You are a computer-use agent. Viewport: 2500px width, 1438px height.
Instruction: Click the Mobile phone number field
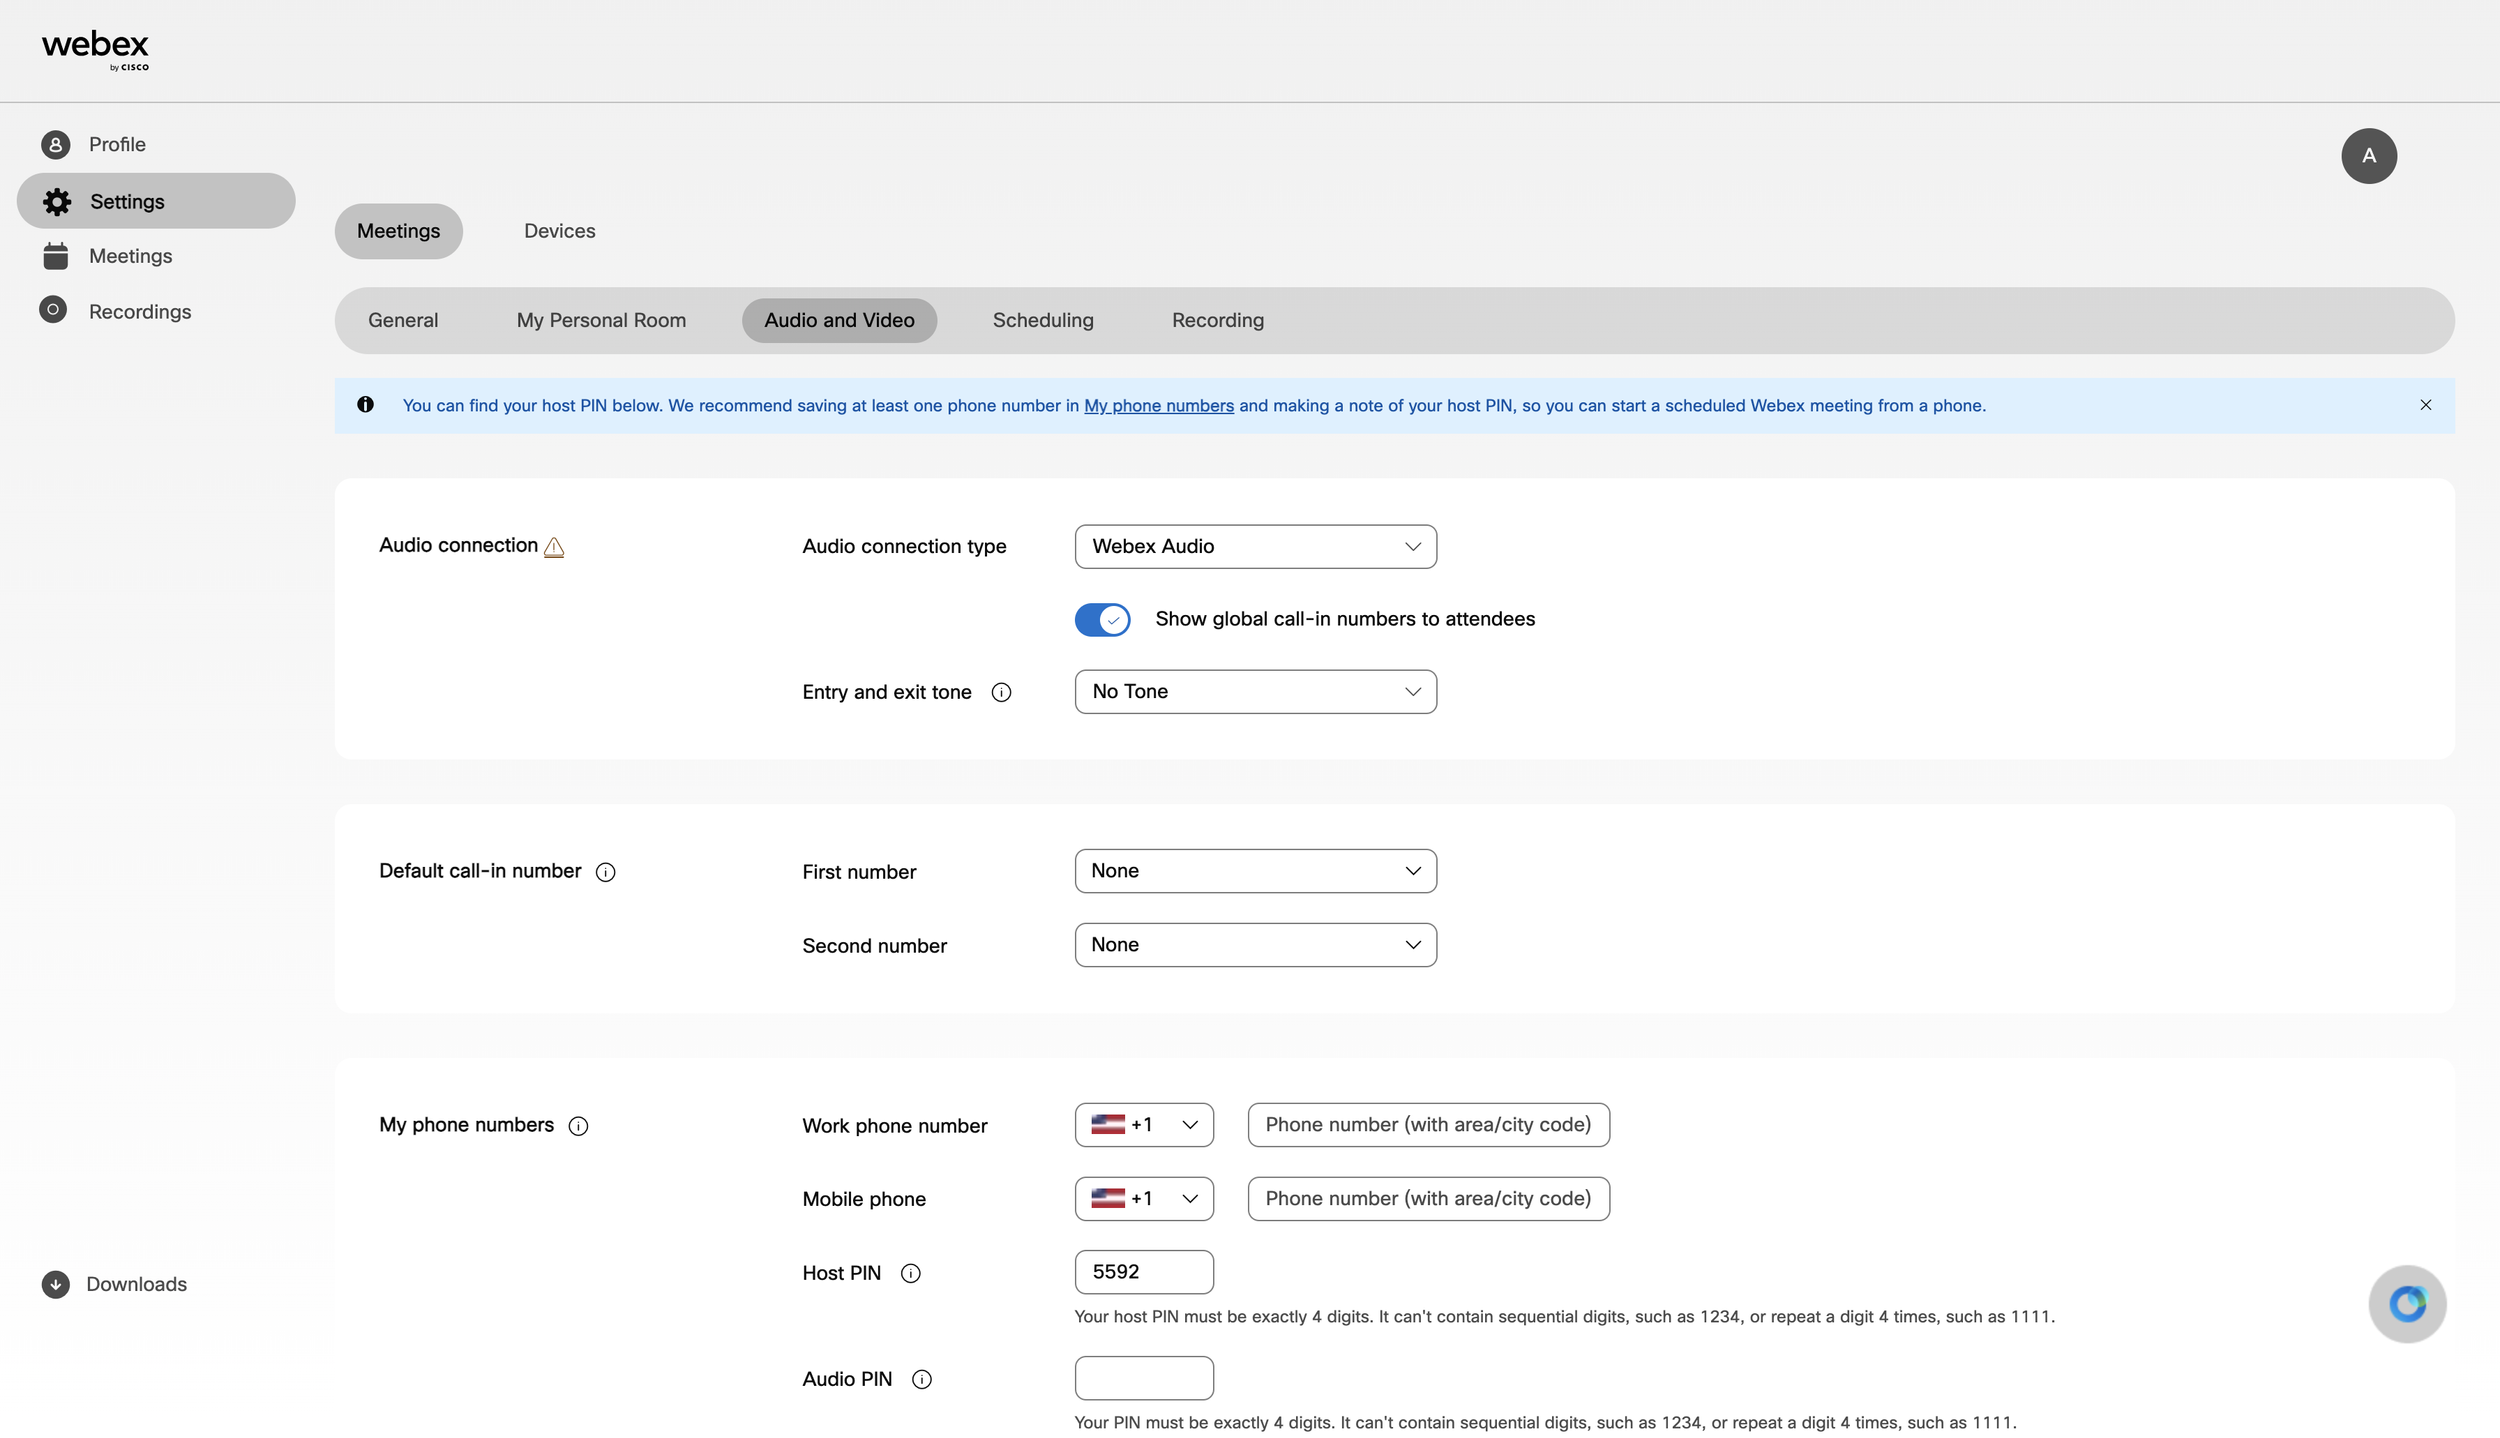1428,1198
